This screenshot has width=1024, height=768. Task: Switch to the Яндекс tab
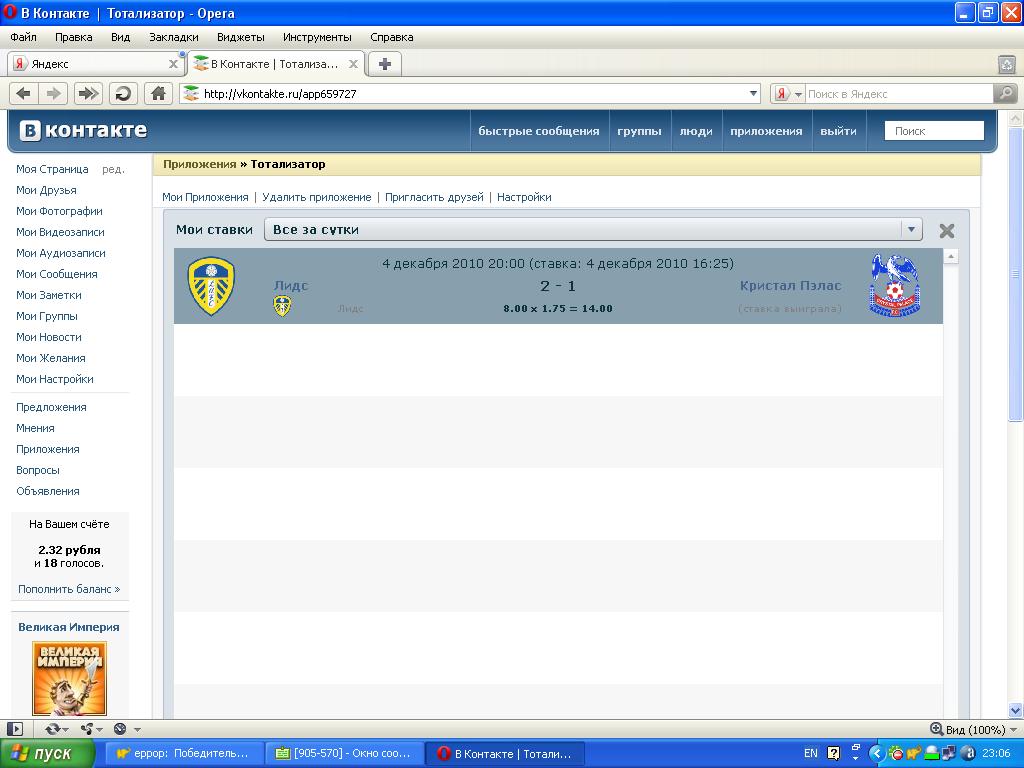click(97, 64)
